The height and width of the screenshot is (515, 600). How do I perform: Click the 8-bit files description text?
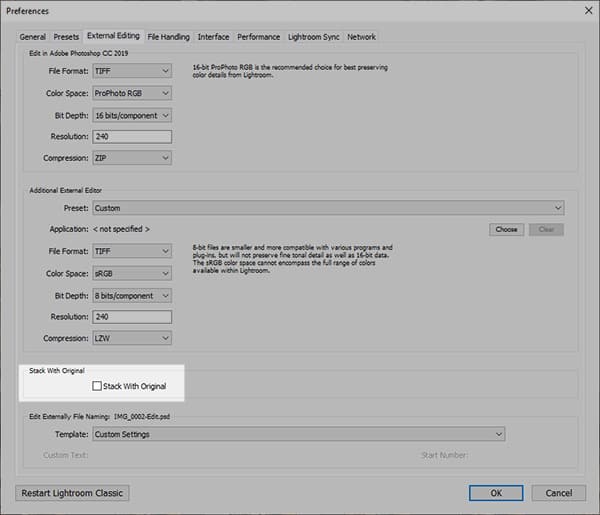[x=292, y=259]
